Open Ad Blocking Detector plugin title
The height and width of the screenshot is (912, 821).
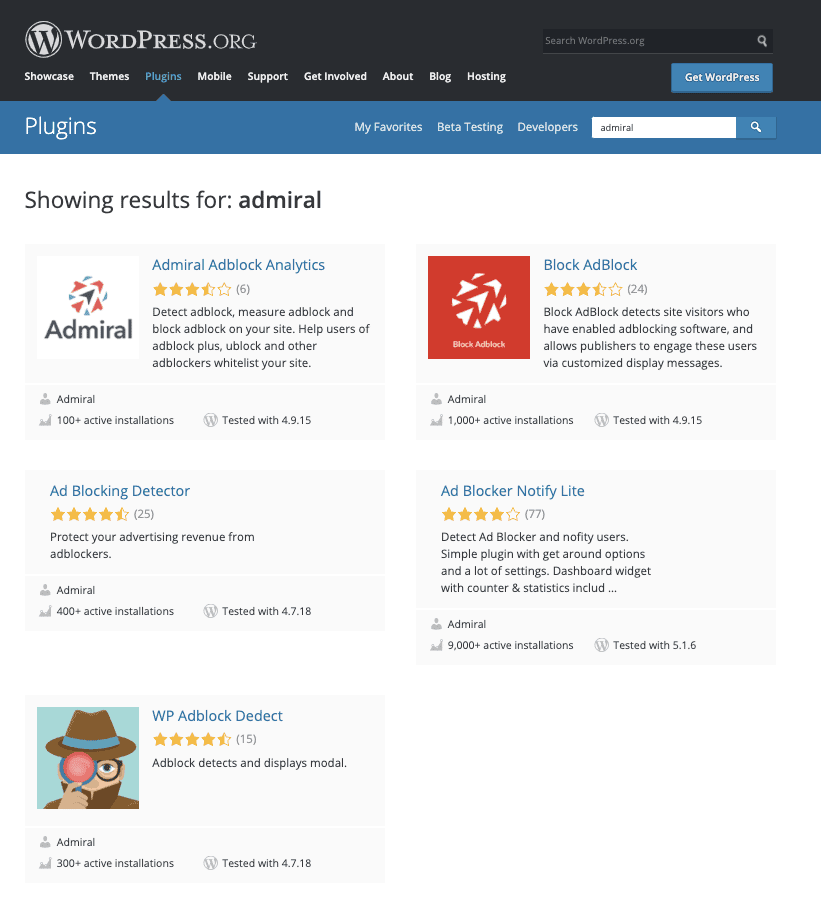click(120, 491)
